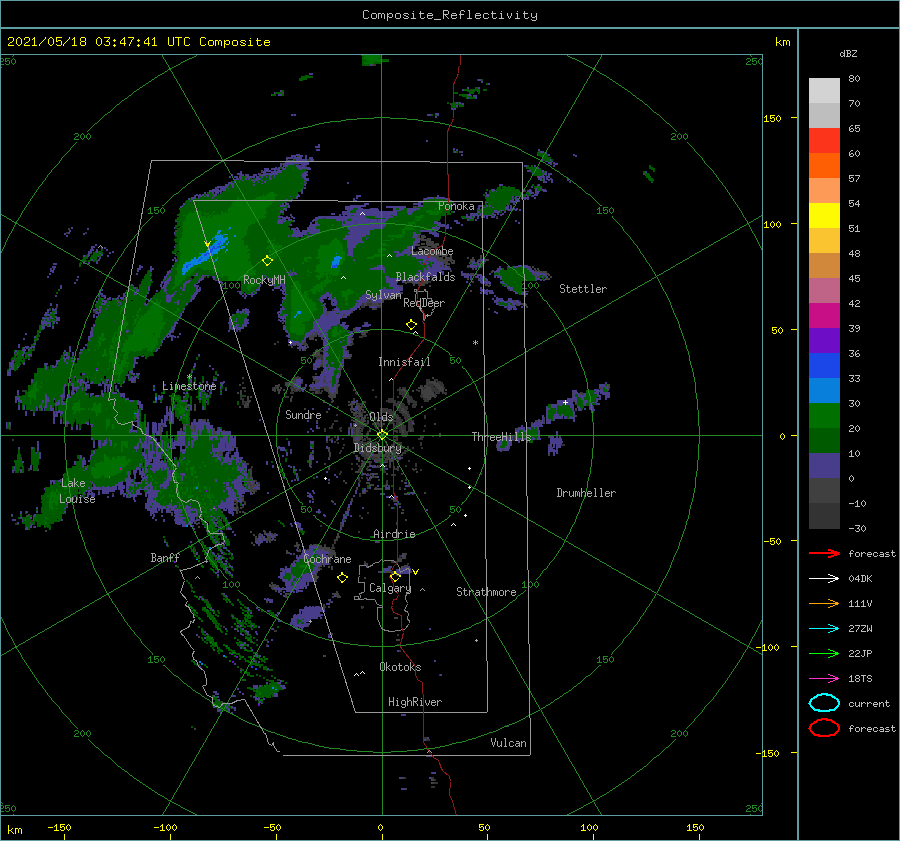Click the Okotoks town label

pos(400,667)
